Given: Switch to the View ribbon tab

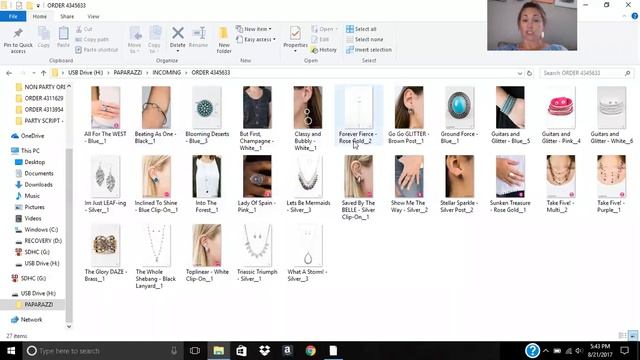Looking at the screenshot, I should (x=93, y=16).
